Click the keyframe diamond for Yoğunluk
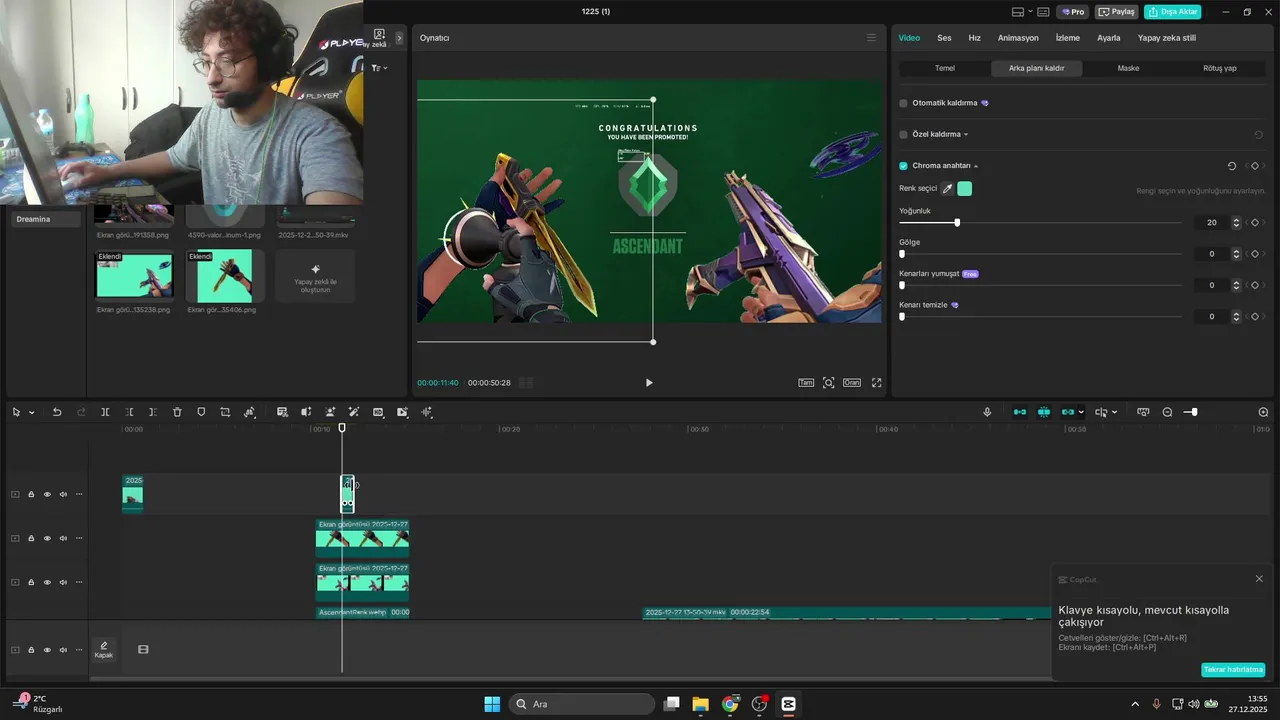This screenshot has height=720, width=1280. (1255, 222)
